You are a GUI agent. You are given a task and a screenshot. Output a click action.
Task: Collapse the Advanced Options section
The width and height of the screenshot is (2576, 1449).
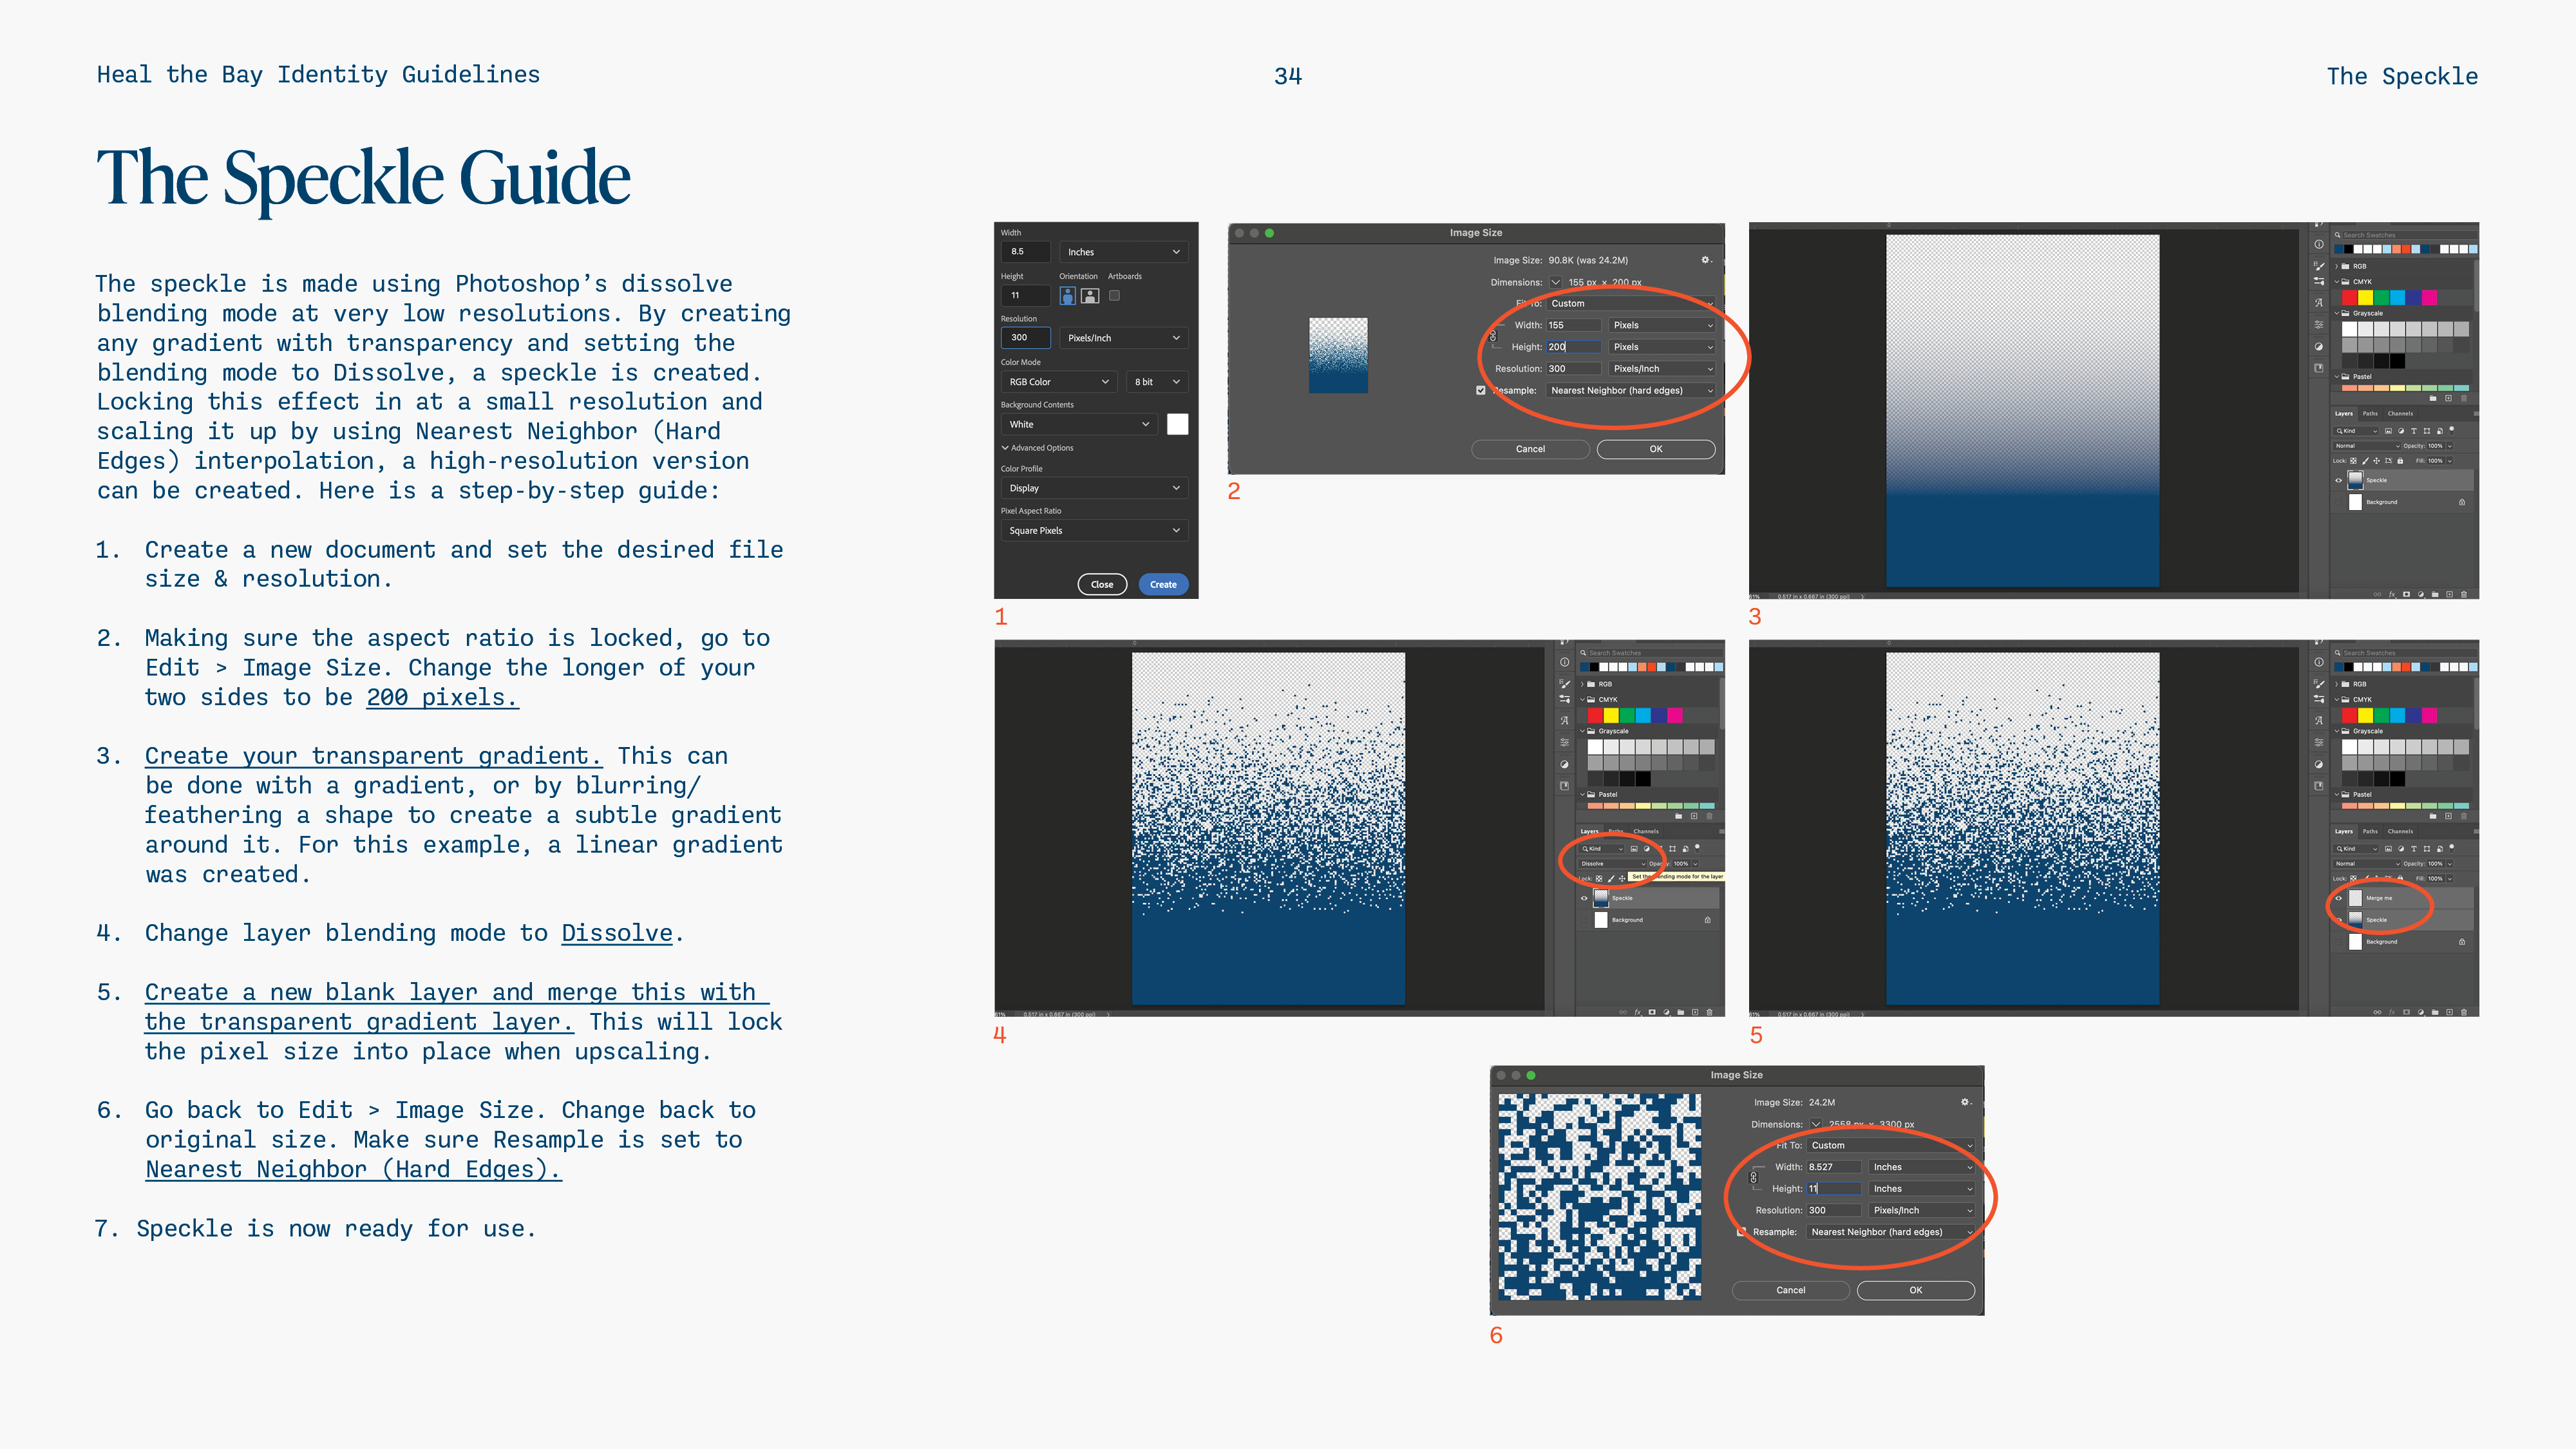(x=1005, y=448)
